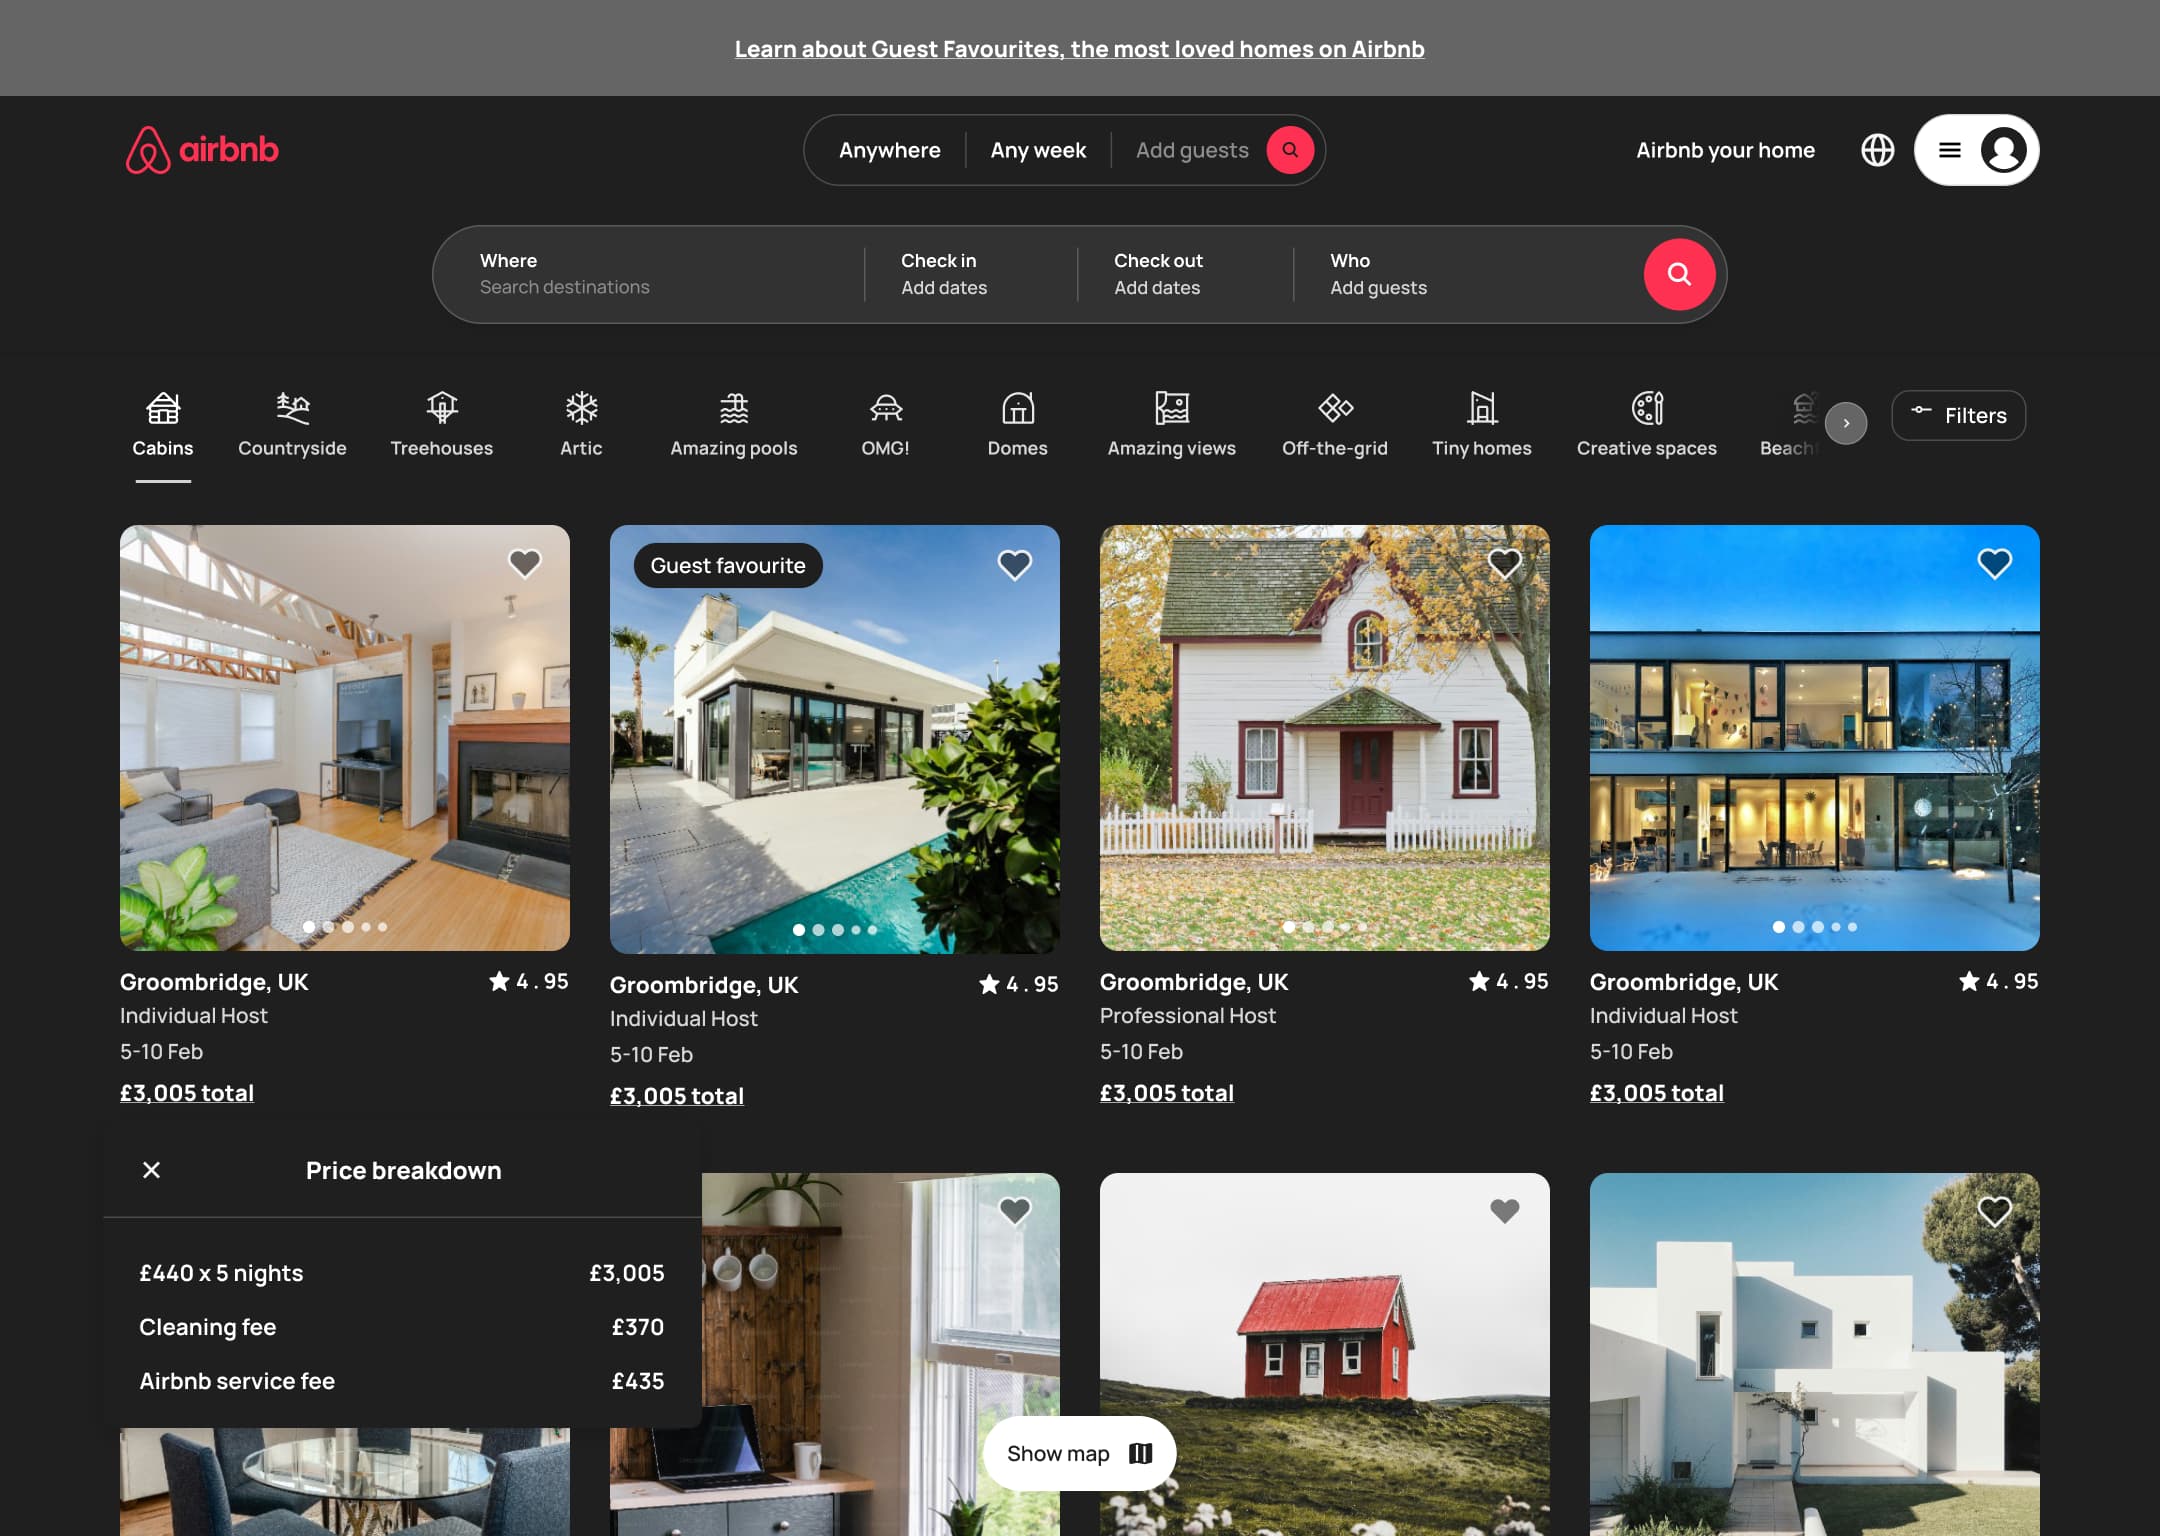The image size is (2160, 1536).
Task: Favourite the red barn listing
Action: click(x=1504, y=1211)
